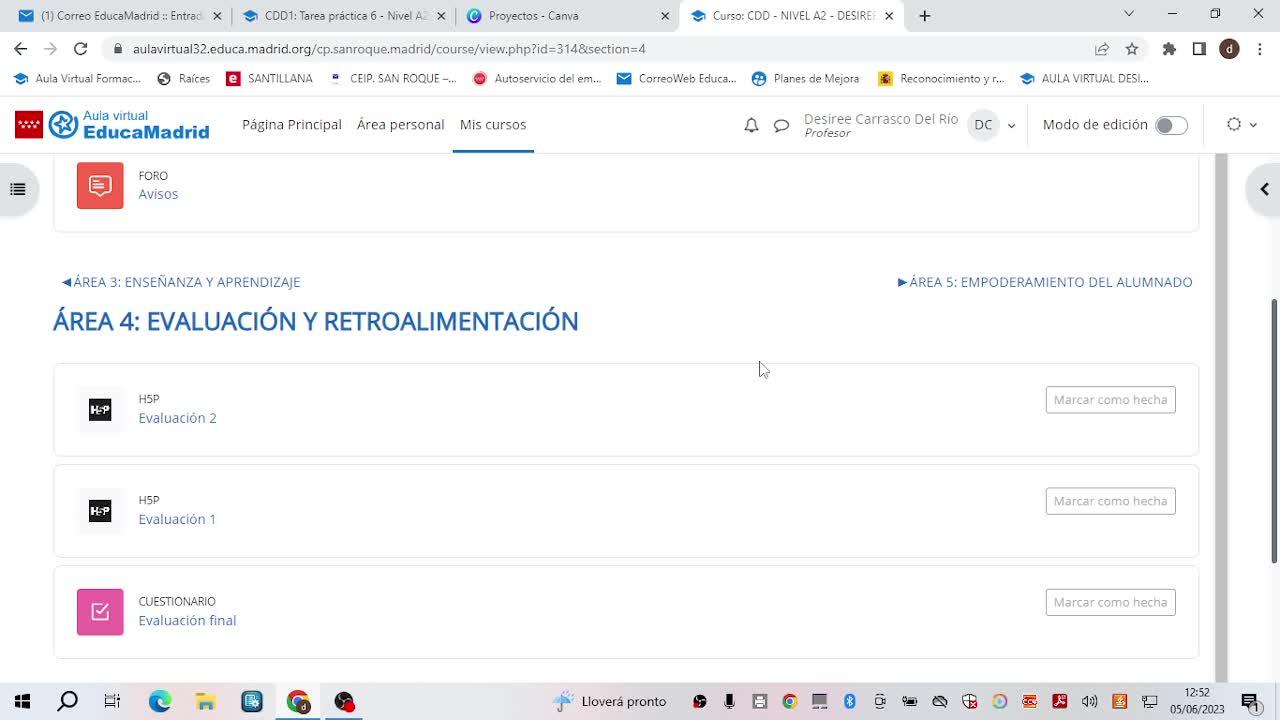Open the messaging chat bubble icon
This screenshot has height=720, width=1280.
click(x=782, y=125)
